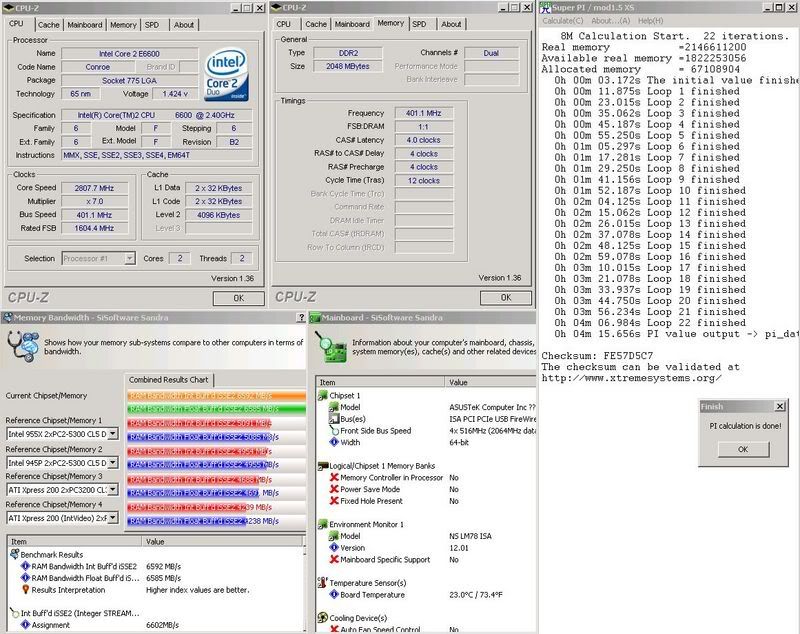
Task: Open Reference Chipset/Memory 4 dropdown
Action: [x=113, y=518]
